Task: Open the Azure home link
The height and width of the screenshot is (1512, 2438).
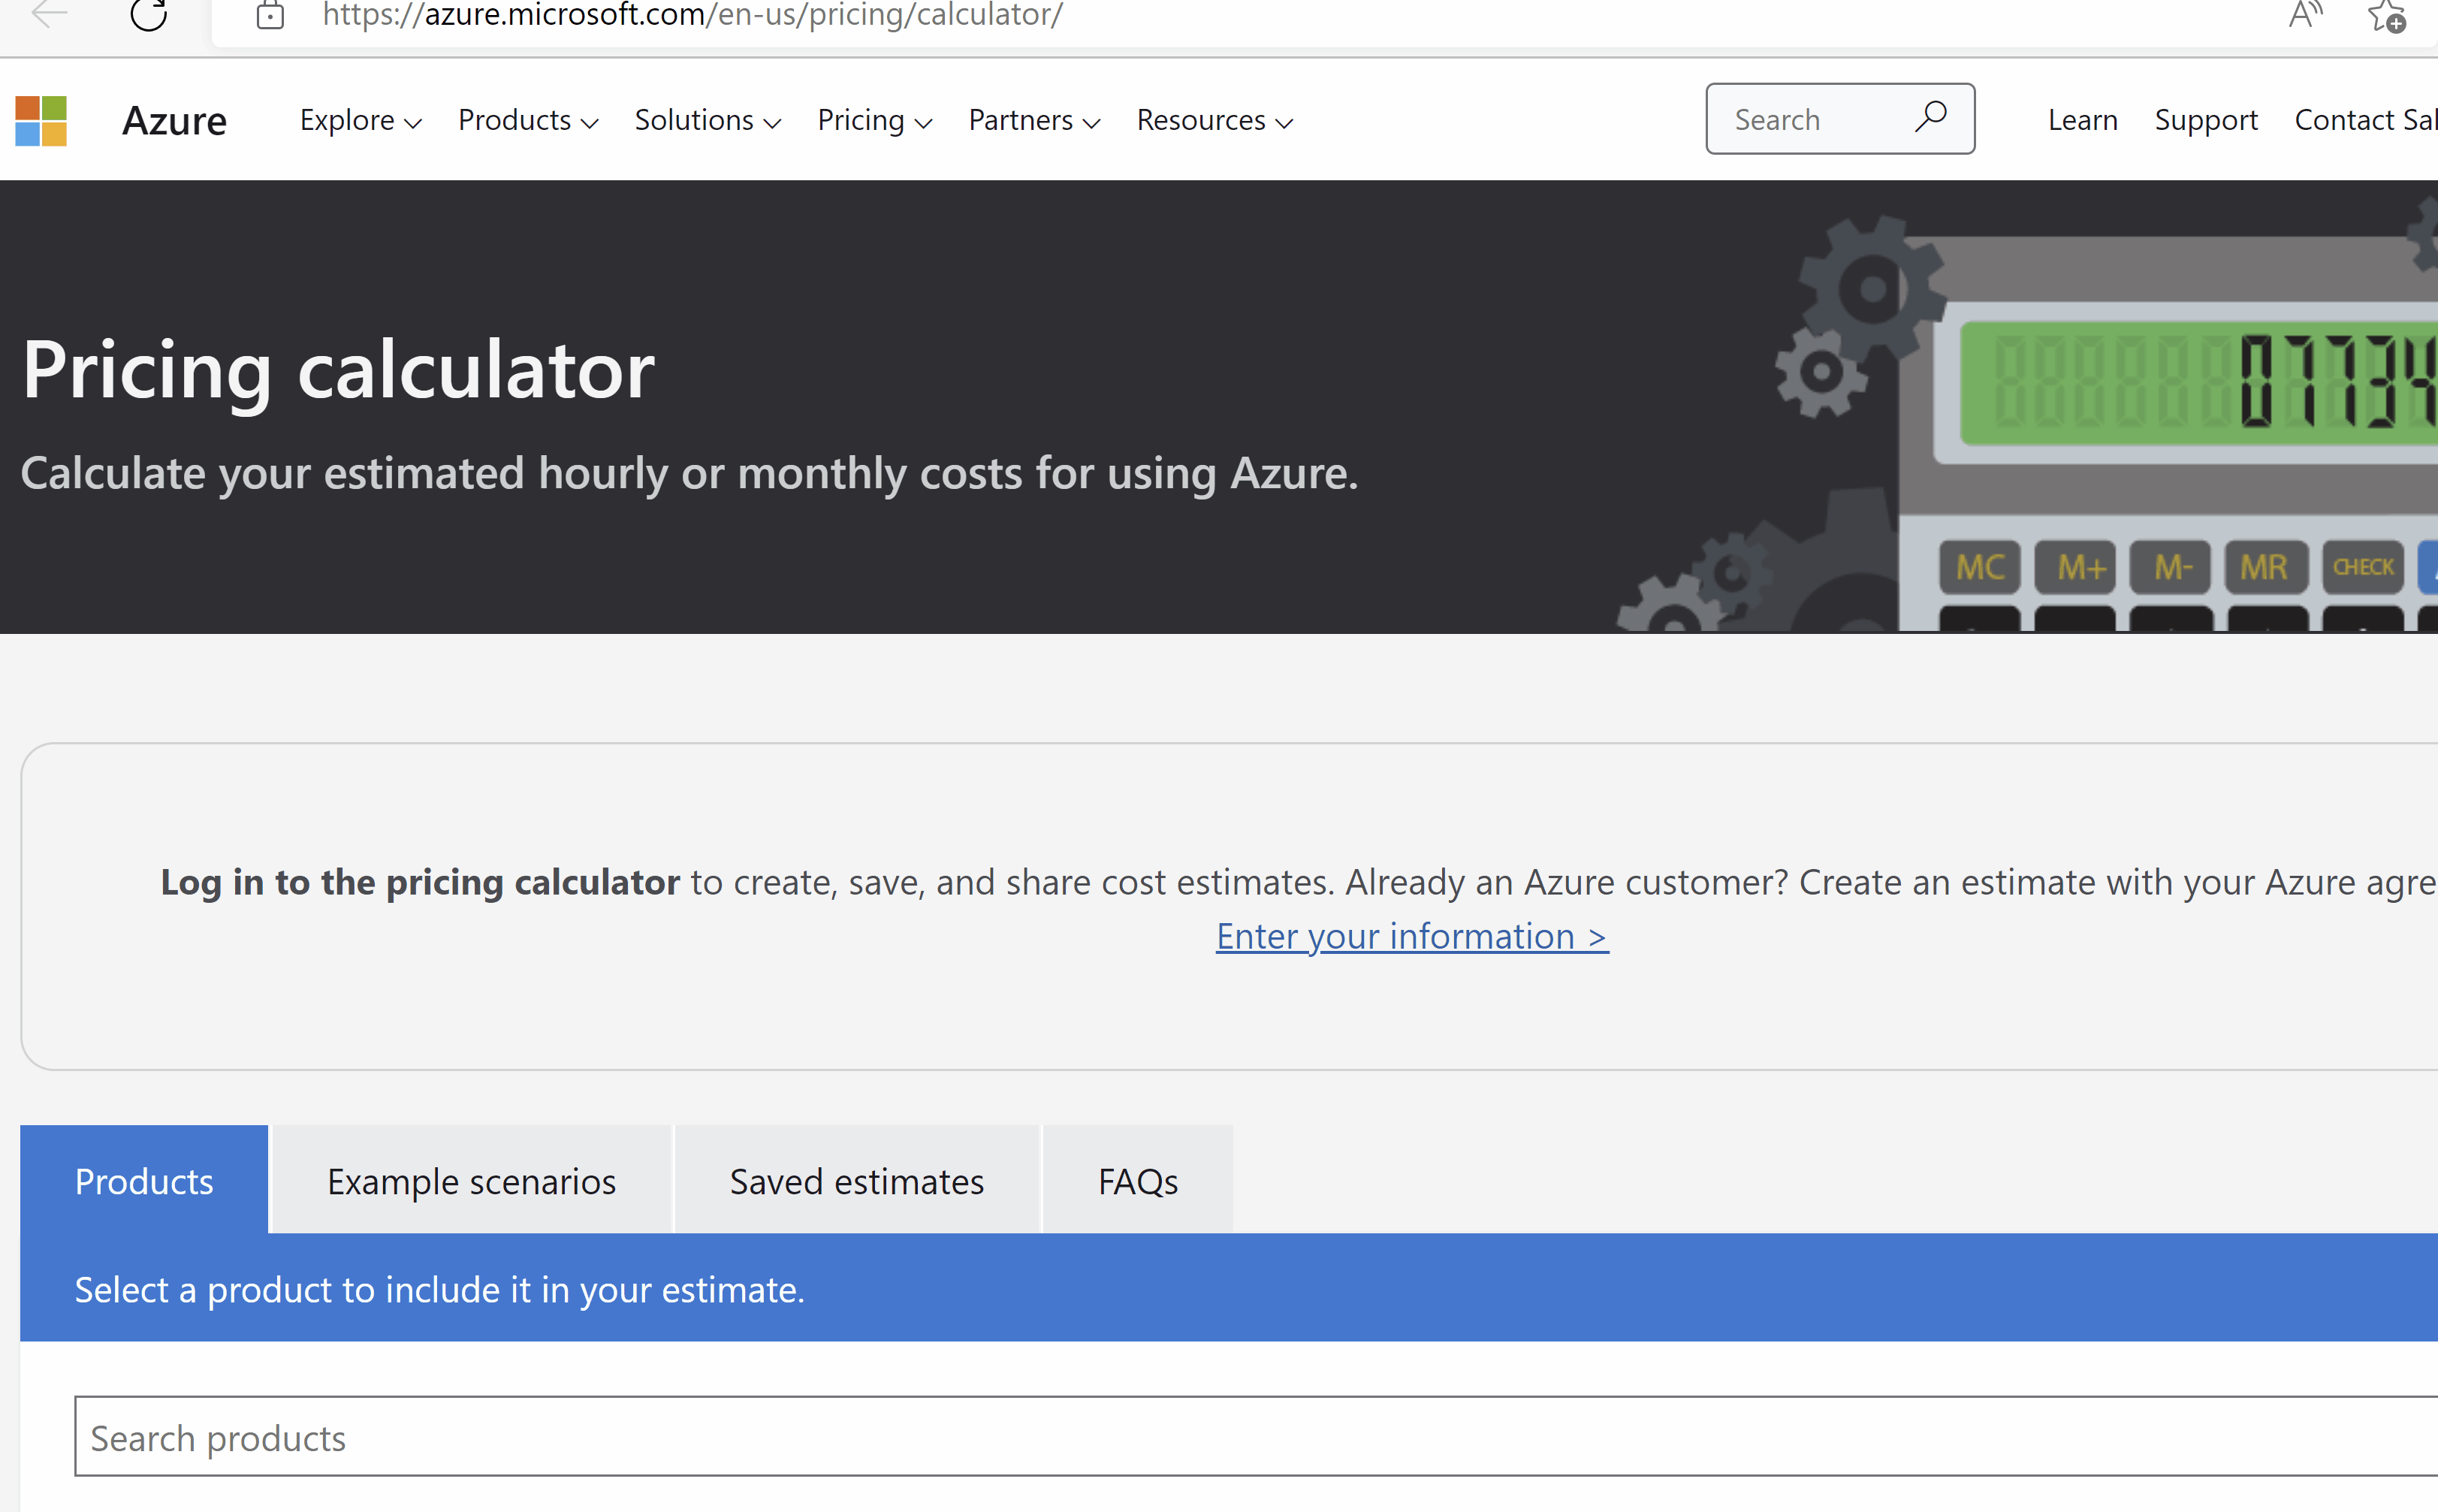Action: pos(174,121)
